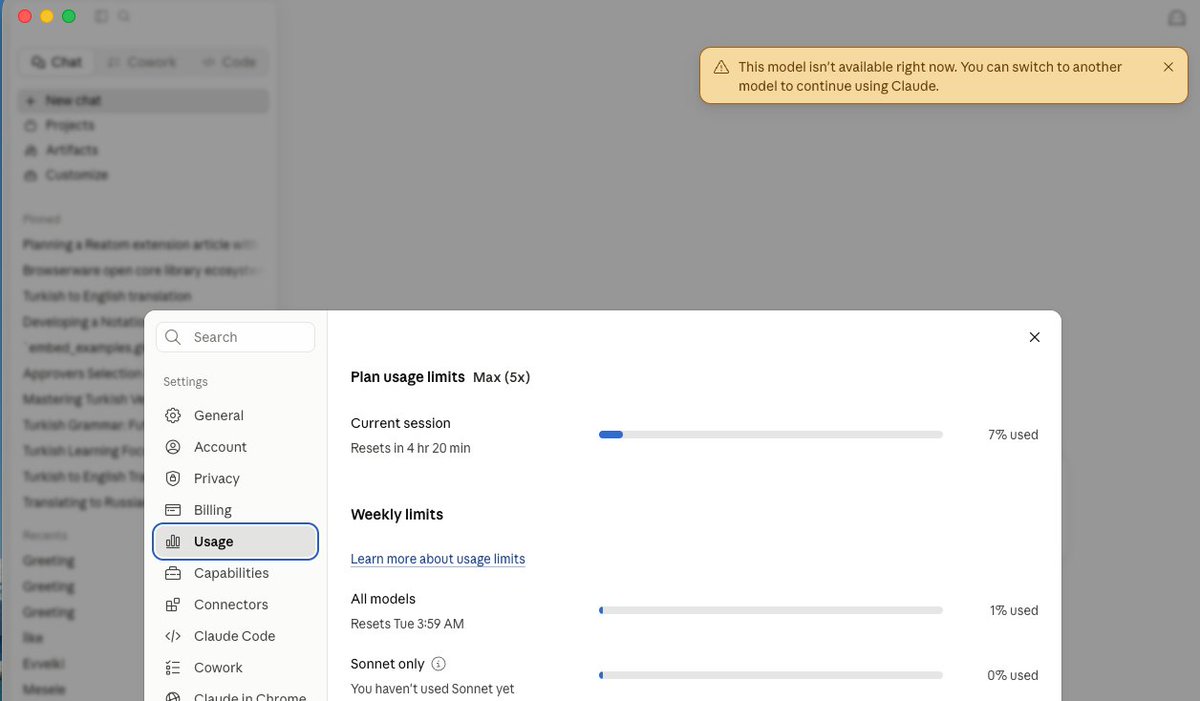
Task: Open Claude in Chrome settings entry
Action: tap(236, 695)
